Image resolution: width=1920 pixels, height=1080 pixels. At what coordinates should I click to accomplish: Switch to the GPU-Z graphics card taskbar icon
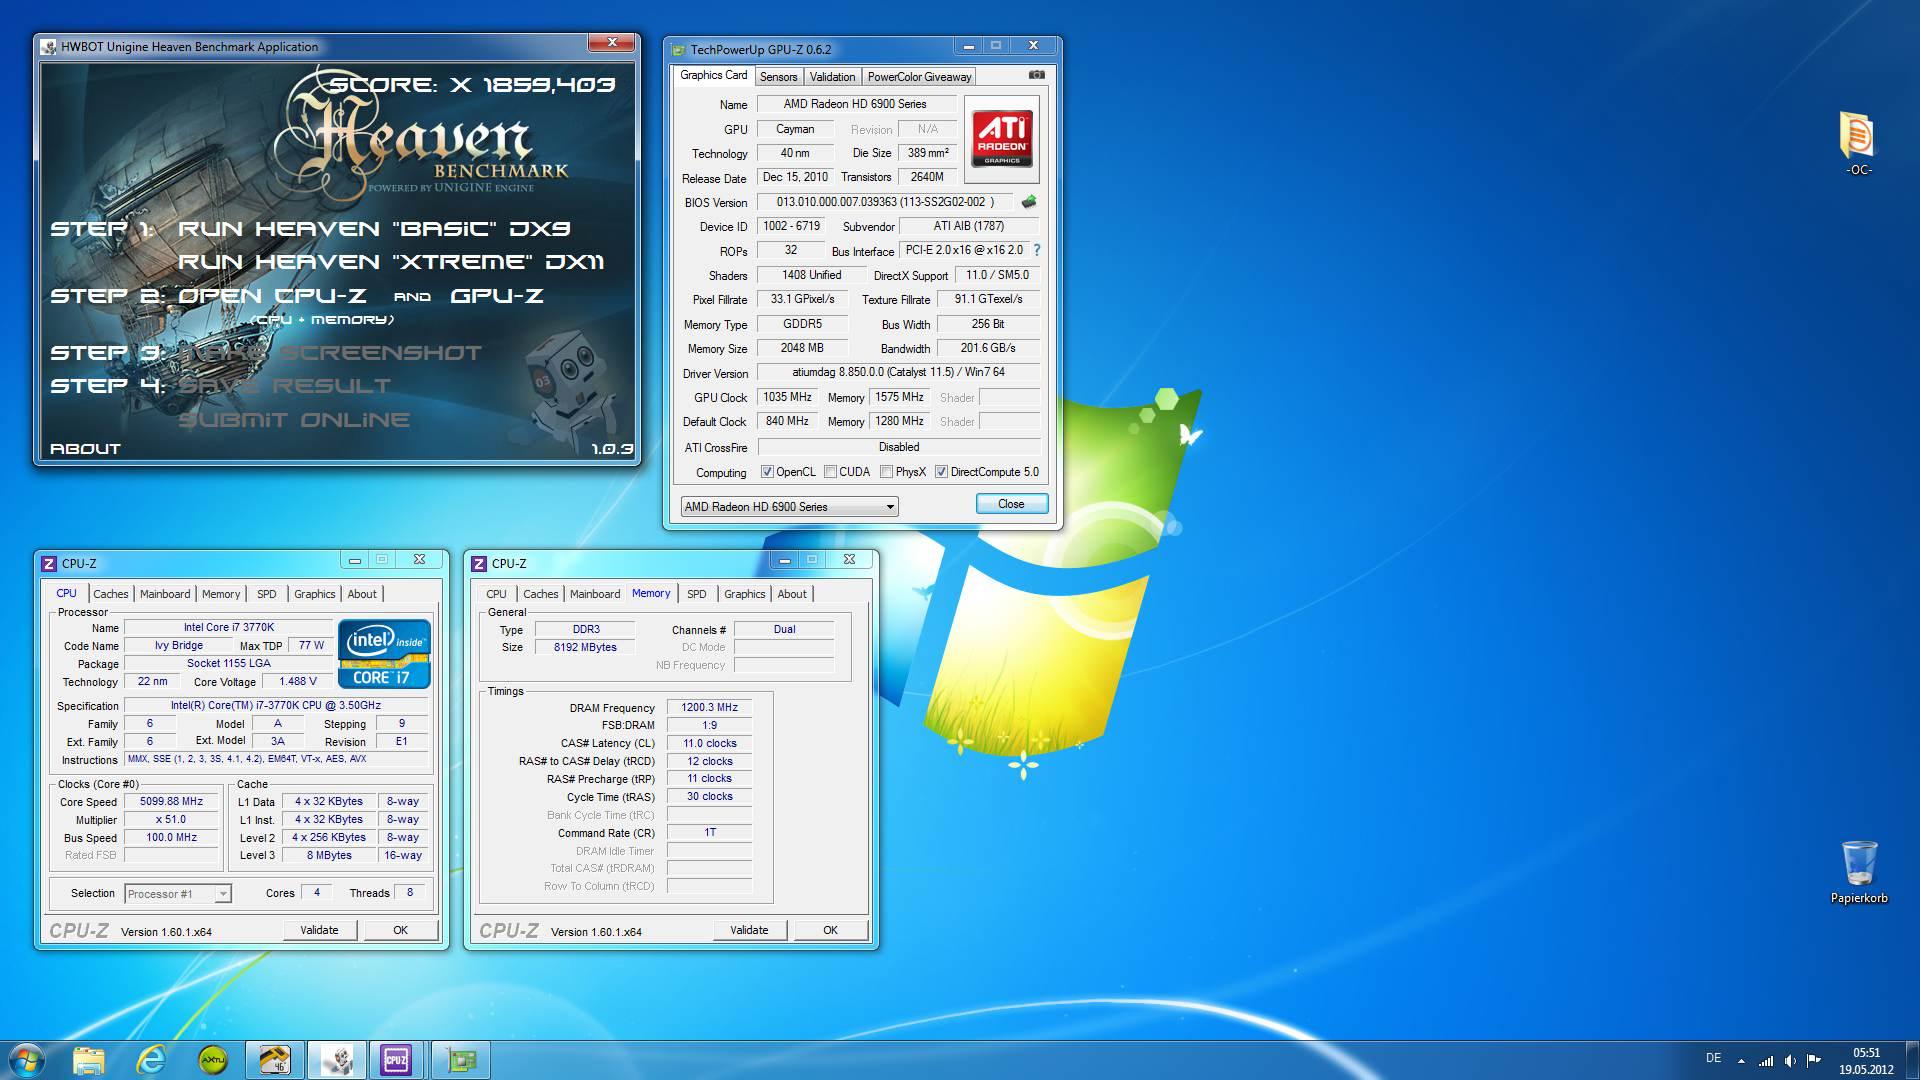click(461, 1060)
